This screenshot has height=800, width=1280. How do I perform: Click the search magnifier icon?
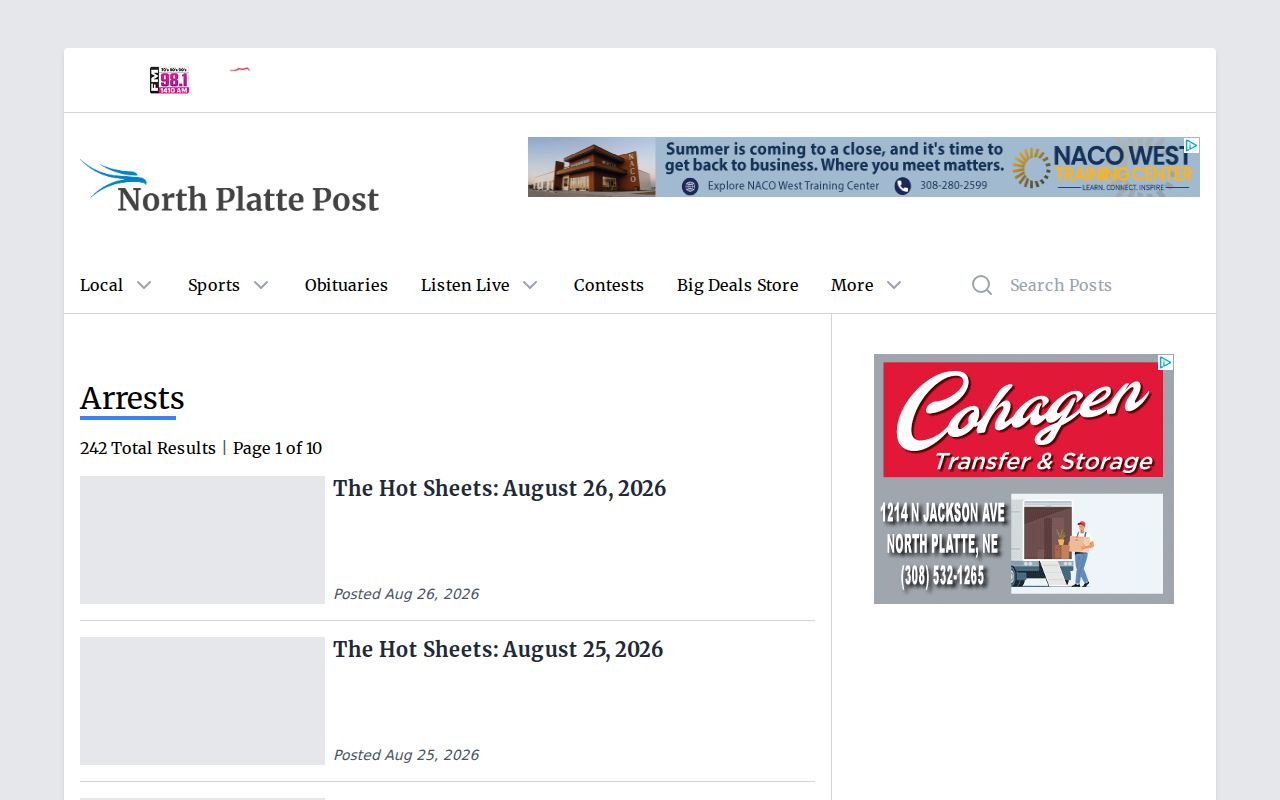[x=982, y=285]
